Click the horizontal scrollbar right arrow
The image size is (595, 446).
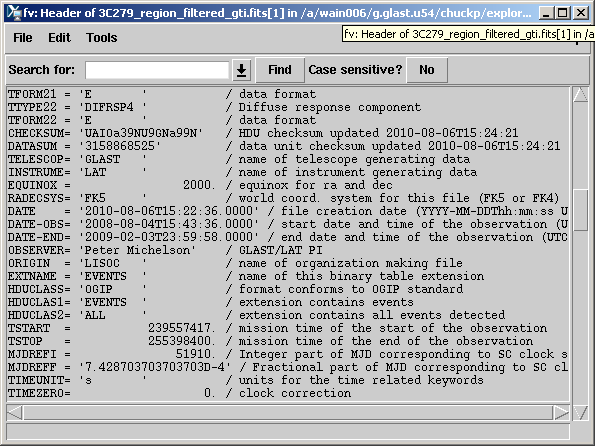coord(561,413)
